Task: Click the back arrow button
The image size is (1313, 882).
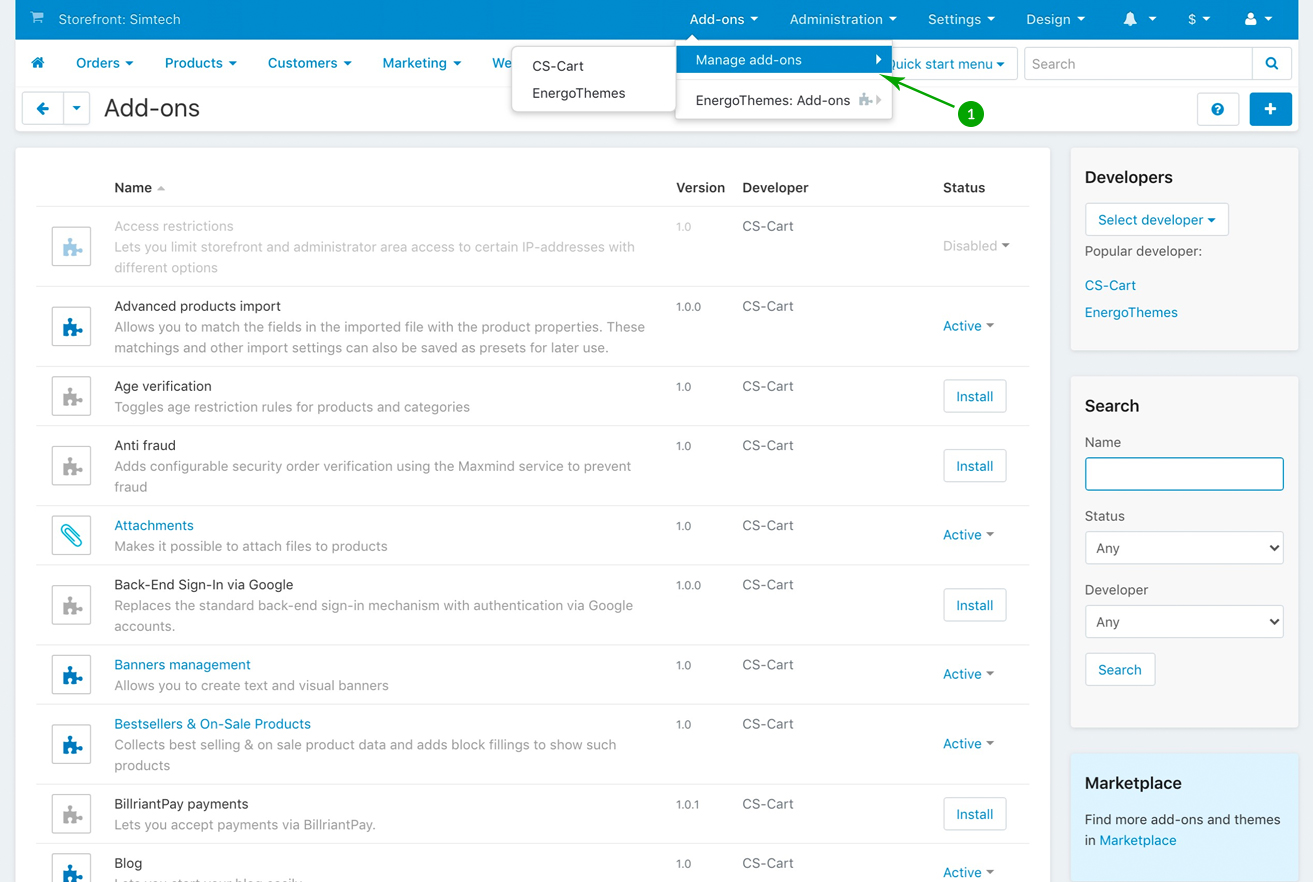Action: (x=43, y=109)
